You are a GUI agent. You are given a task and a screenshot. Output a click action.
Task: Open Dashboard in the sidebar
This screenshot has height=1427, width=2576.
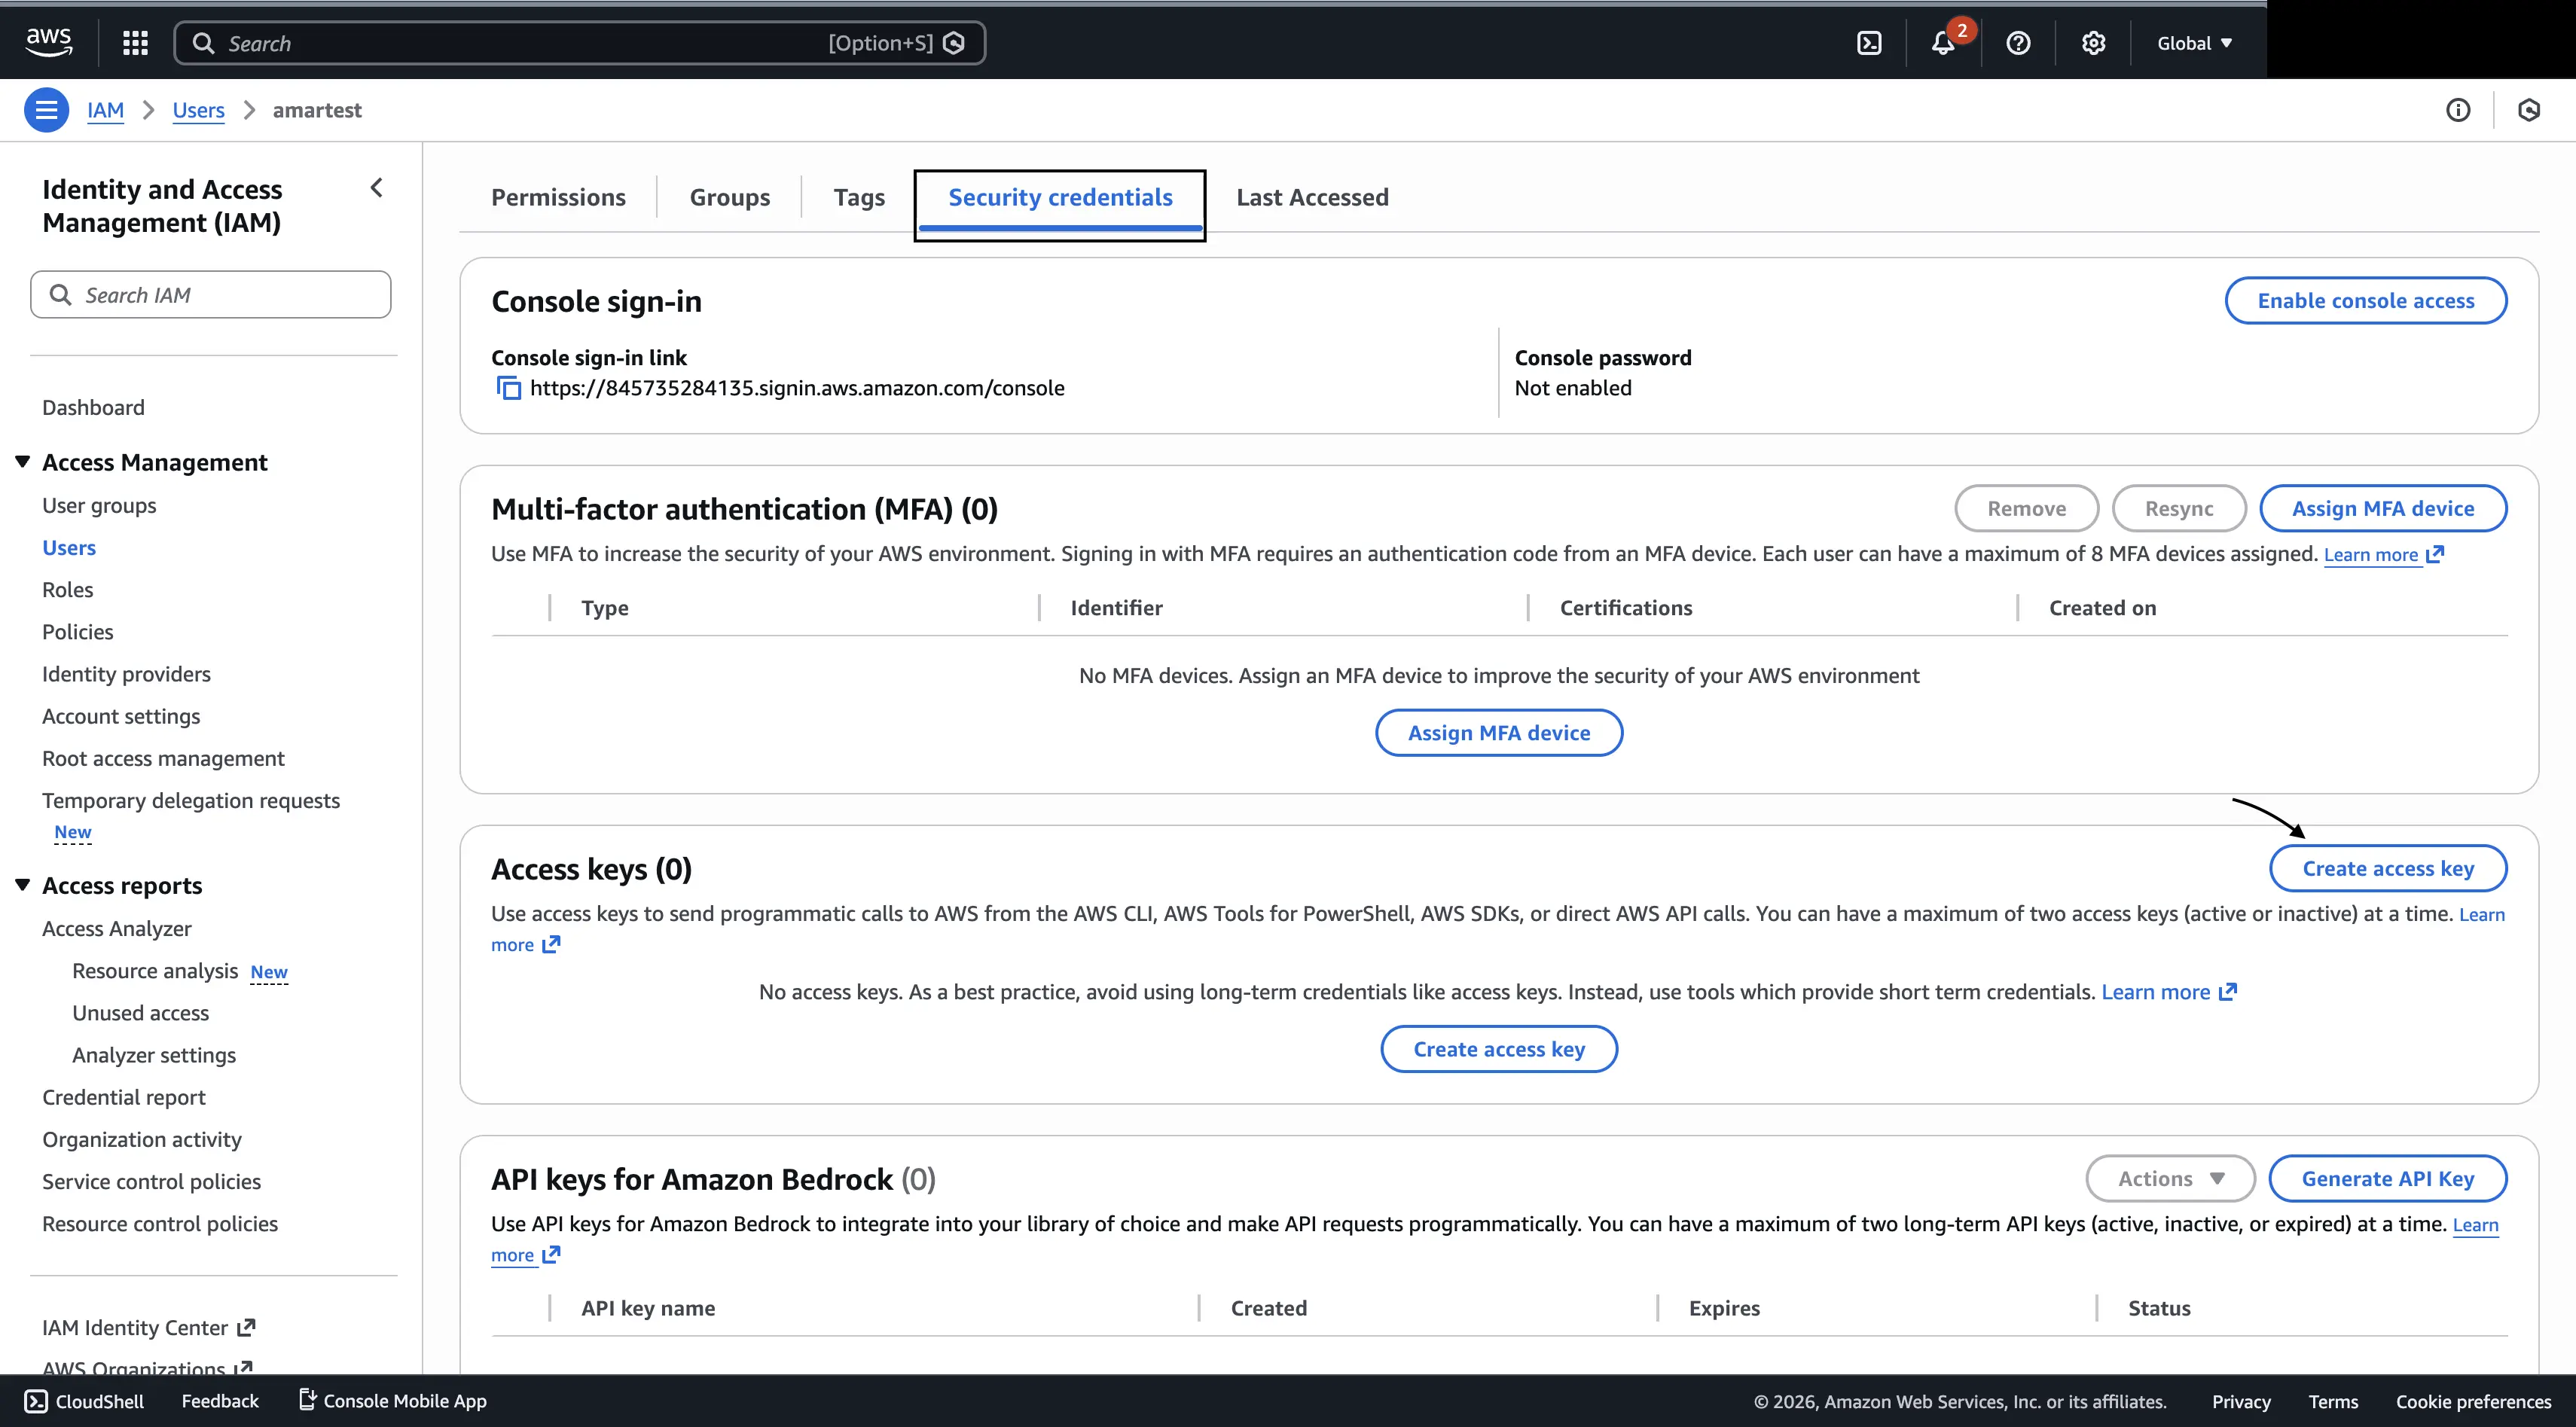93,407
